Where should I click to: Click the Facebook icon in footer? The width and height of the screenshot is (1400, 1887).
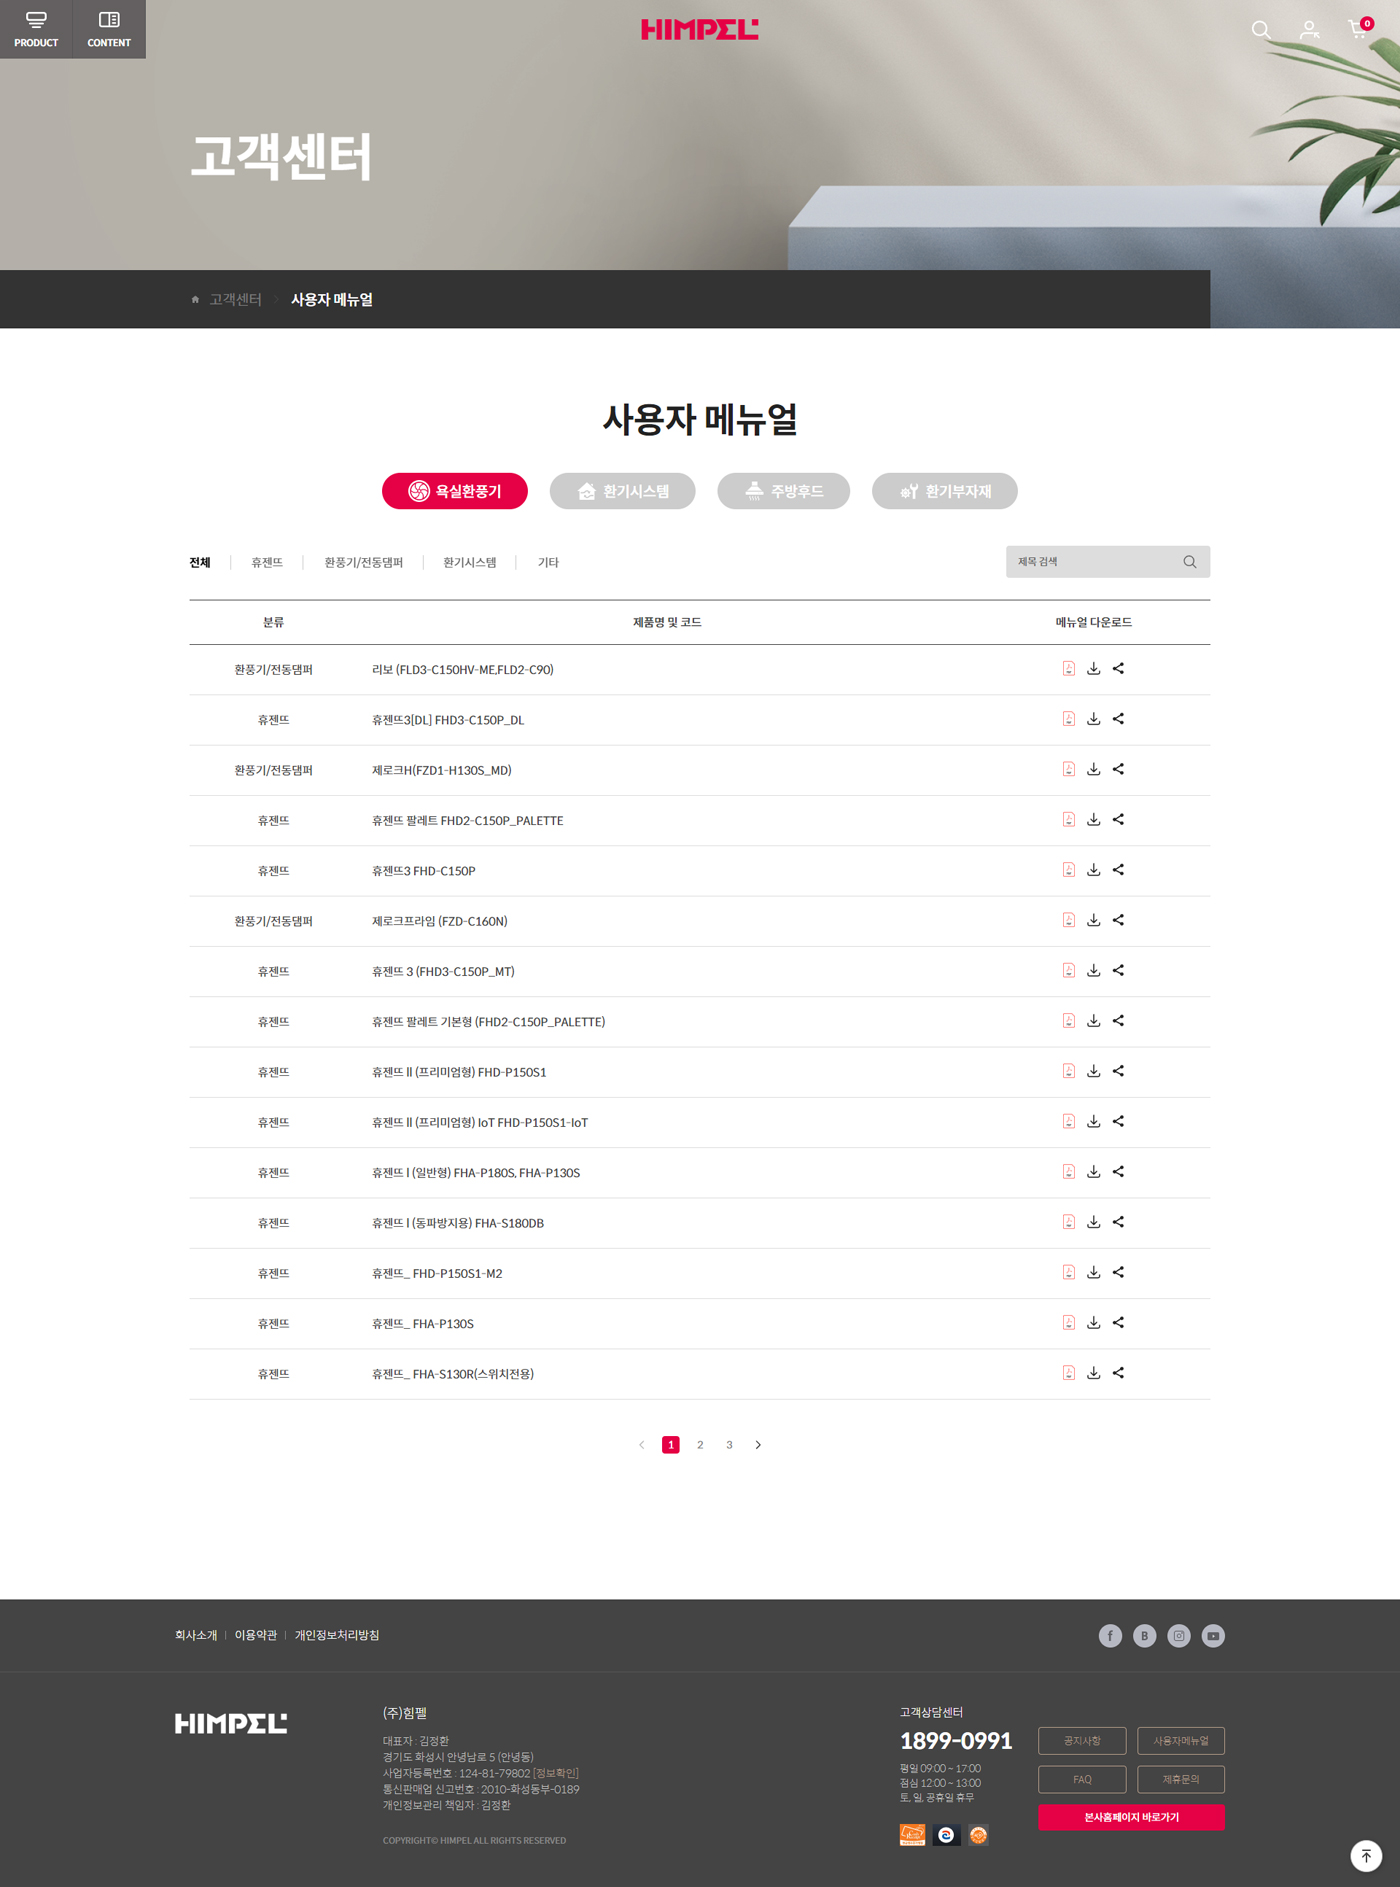point(1110,1636)
